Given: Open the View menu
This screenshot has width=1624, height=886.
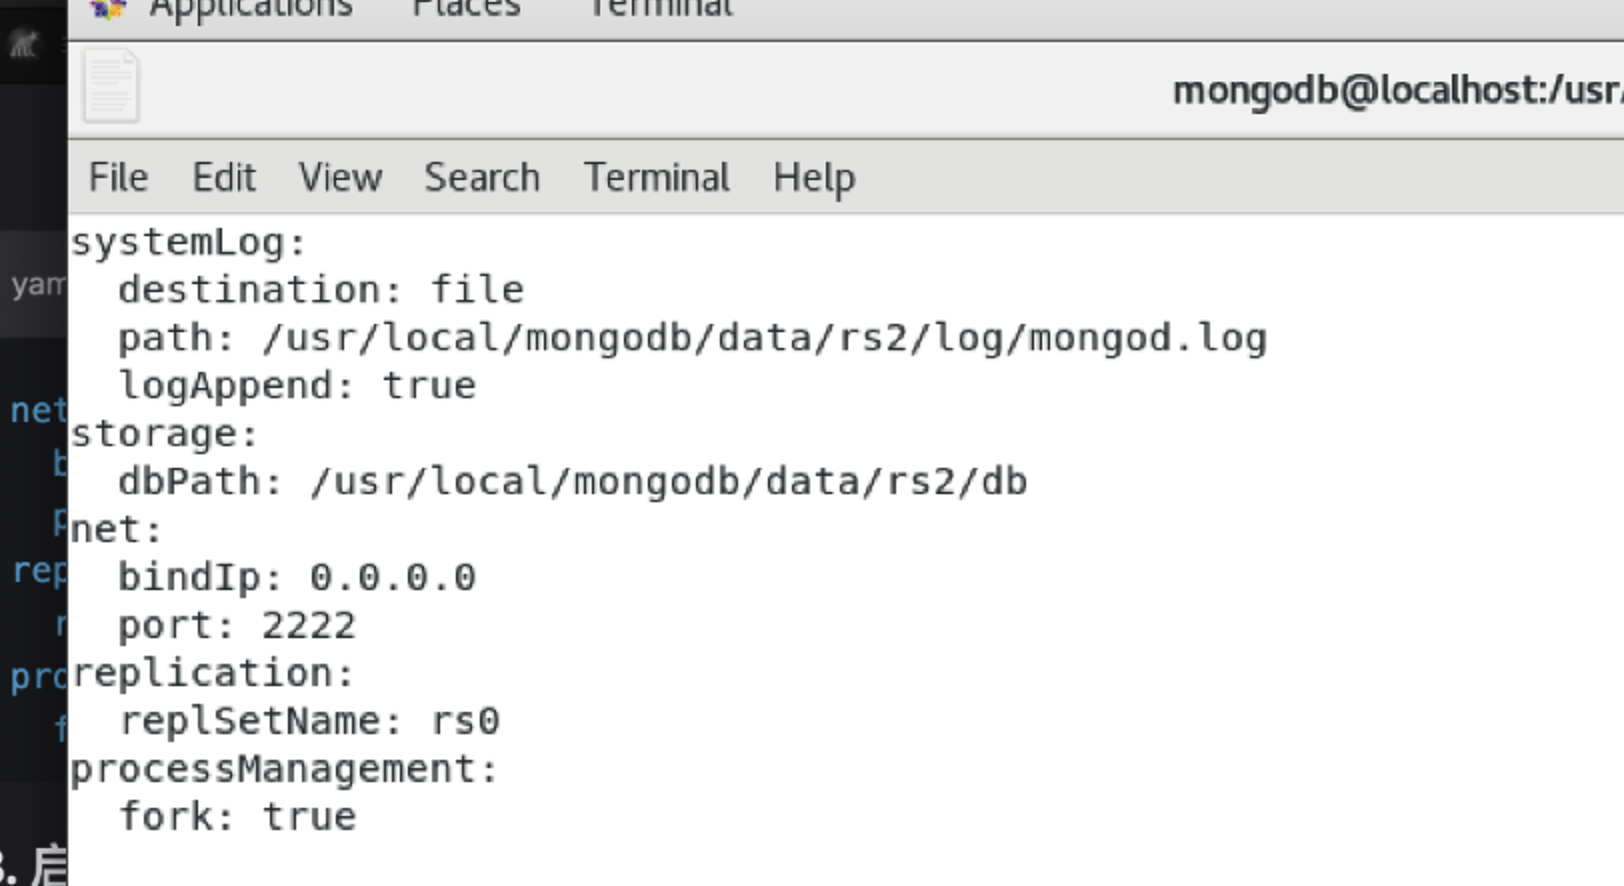Looking at the screenshot, I should [x=340, y=177].
